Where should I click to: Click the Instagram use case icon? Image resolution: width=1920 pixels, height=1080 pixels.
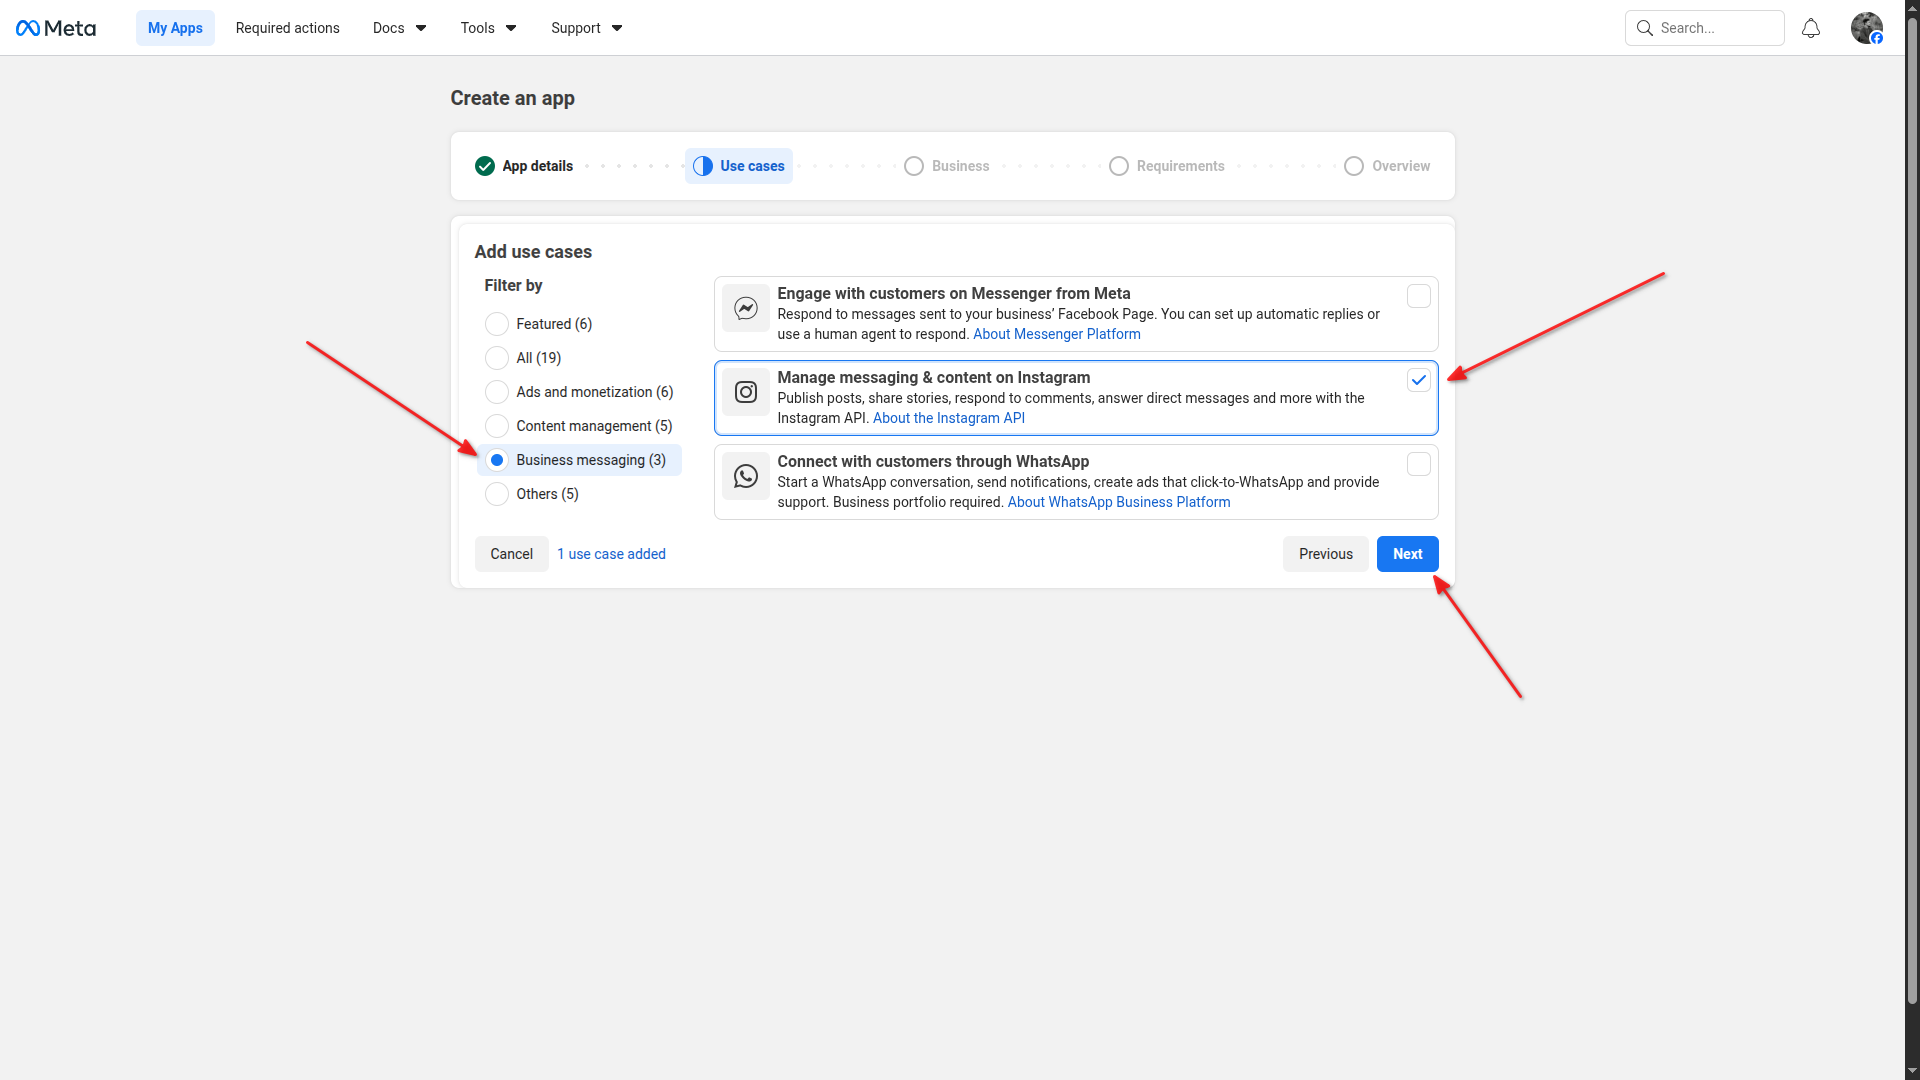(x=746, y=392)
